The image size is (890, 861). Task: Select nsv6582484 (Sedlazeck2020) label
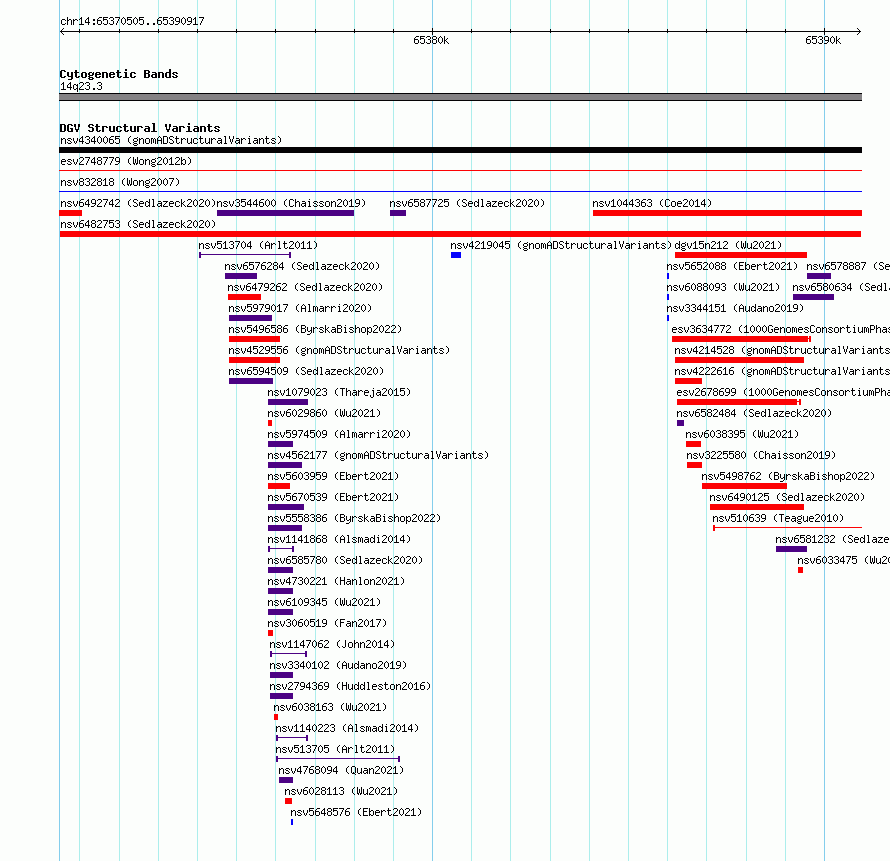[754, 413]
